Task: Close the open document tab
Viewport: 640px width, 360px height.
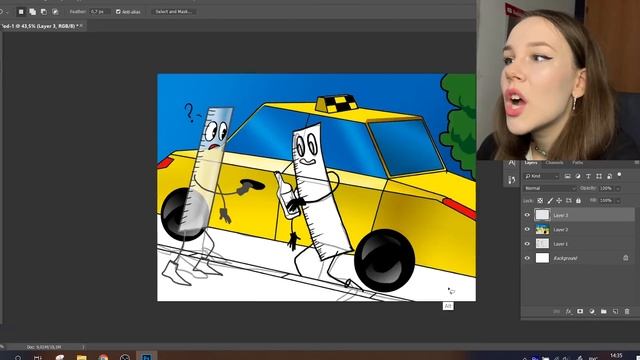Action: tap(81, 26)
